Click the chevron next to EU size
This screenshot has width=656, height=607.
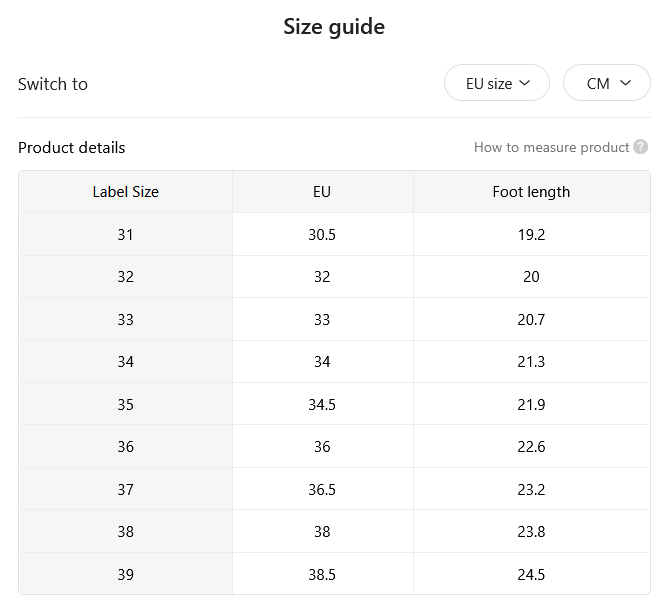click(x=525, y=83)
